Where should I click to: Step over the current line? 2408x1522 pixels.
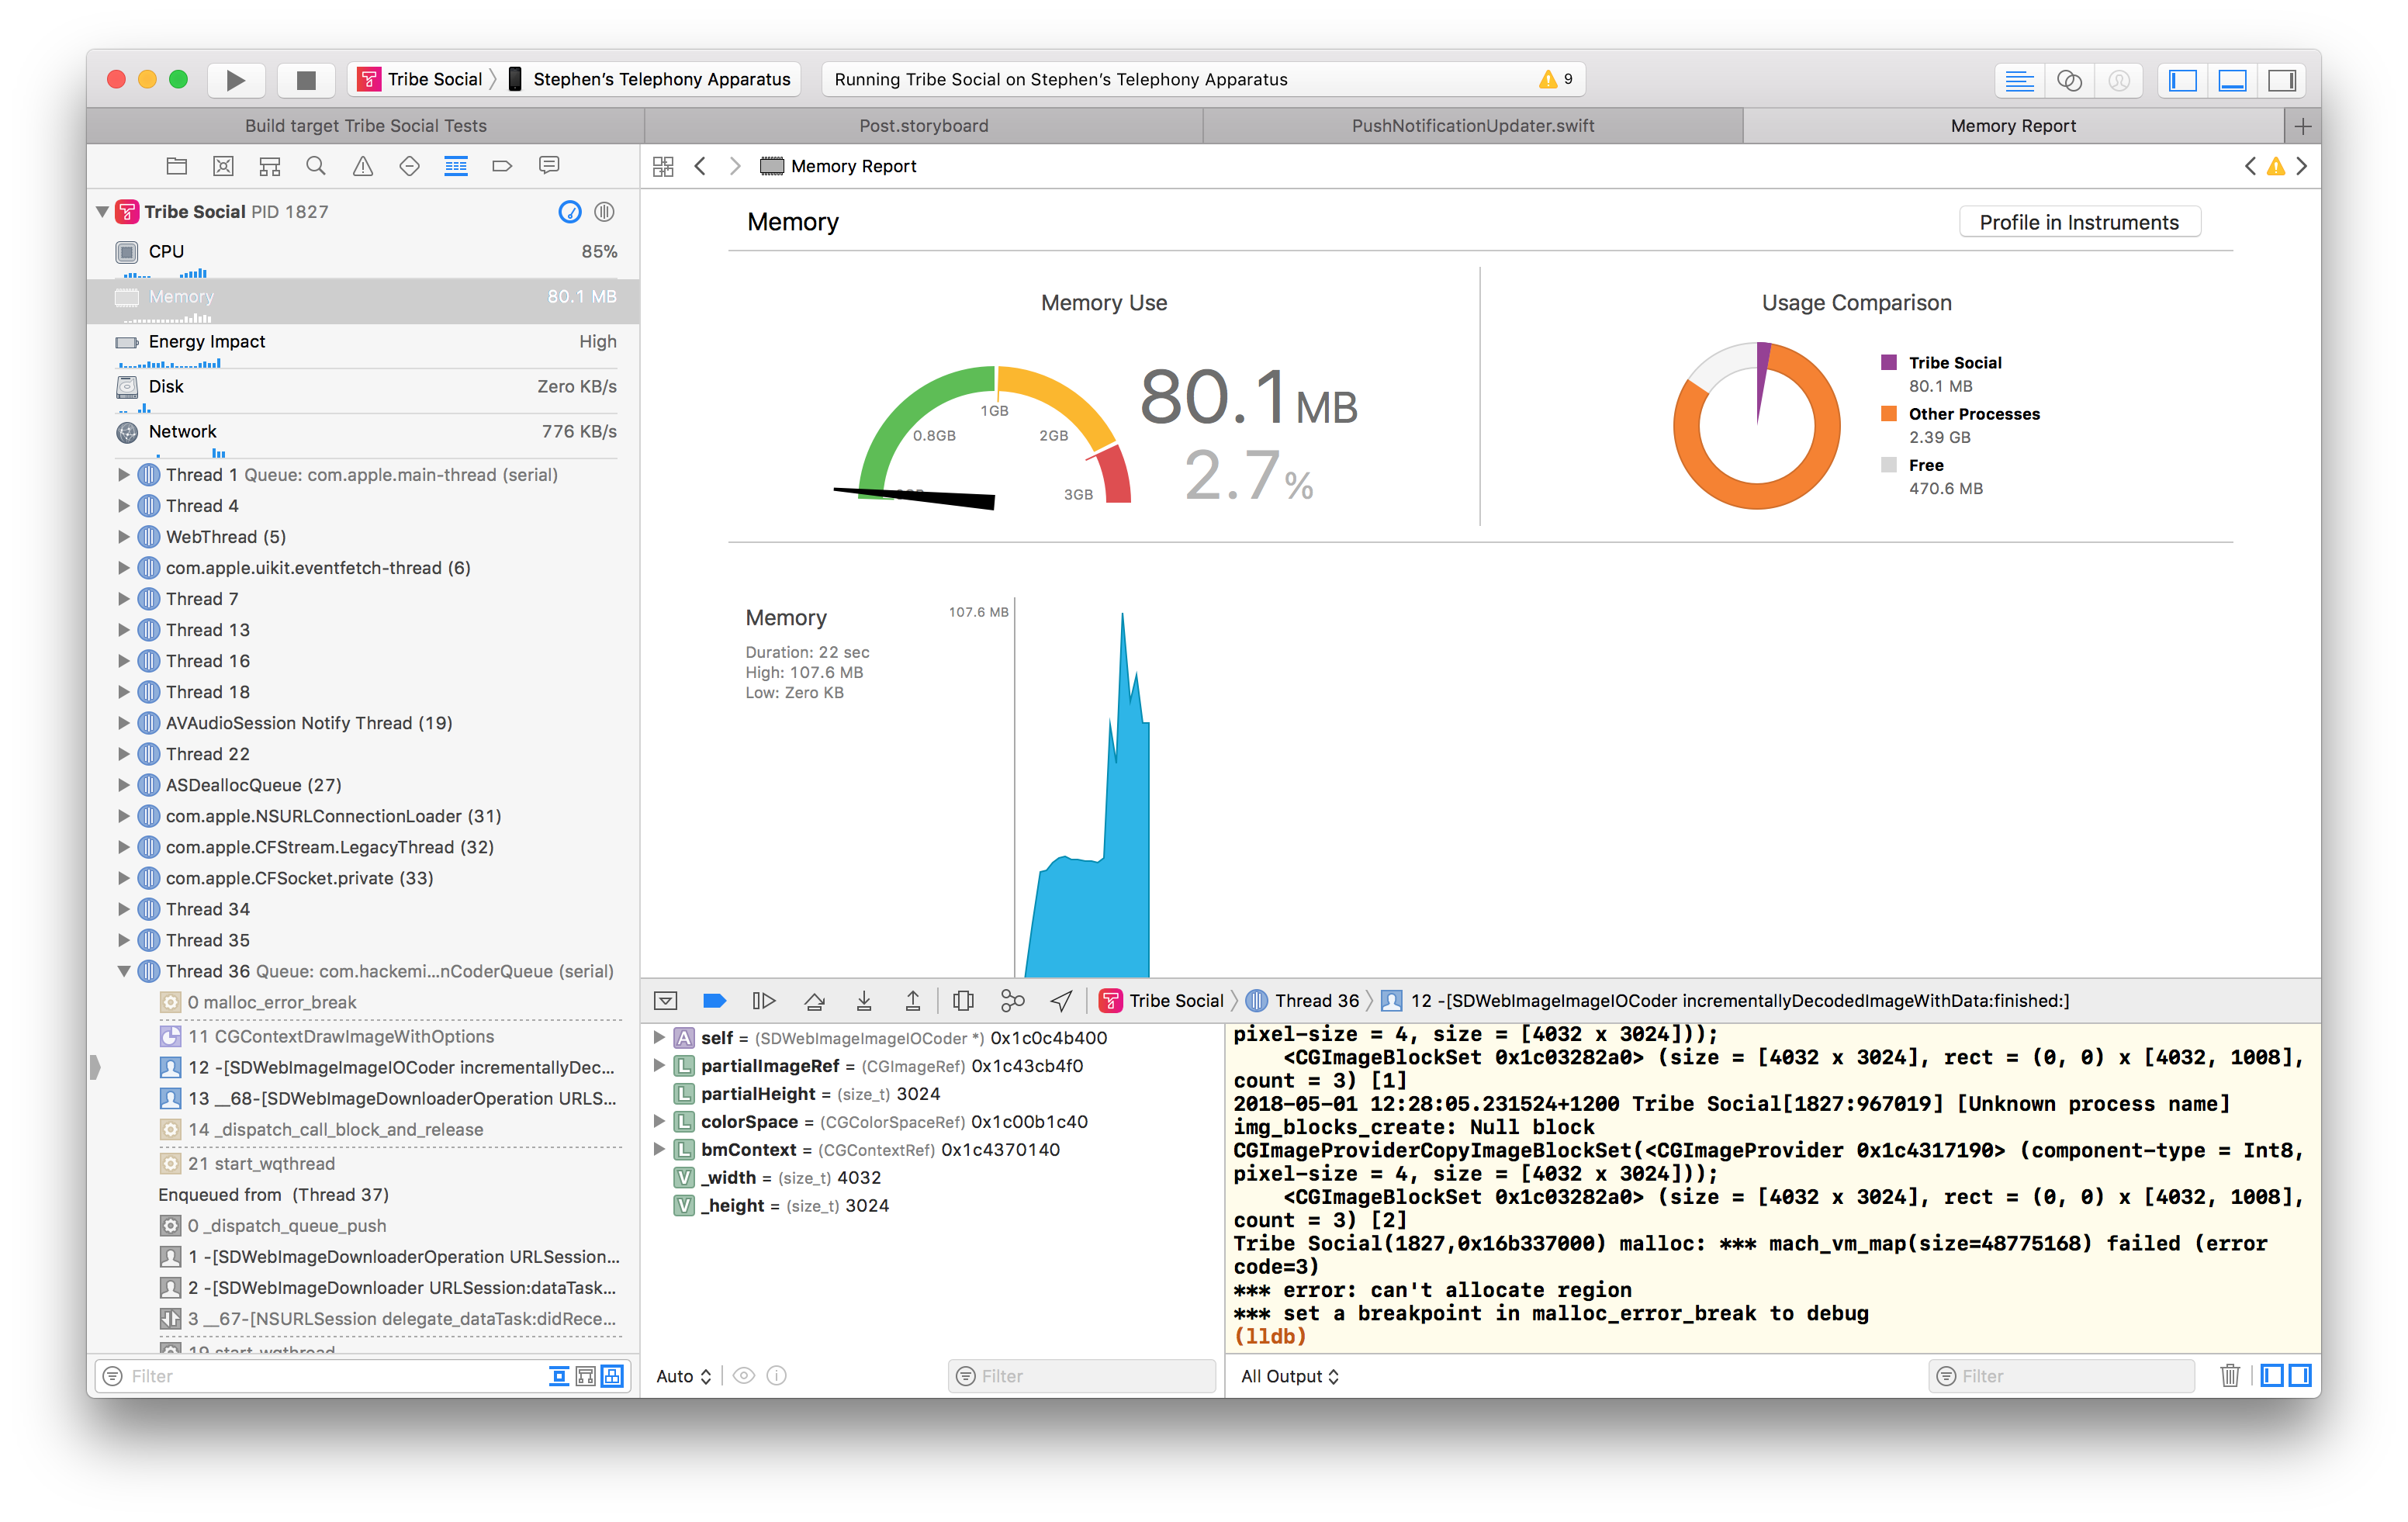tap(815, 1001)
